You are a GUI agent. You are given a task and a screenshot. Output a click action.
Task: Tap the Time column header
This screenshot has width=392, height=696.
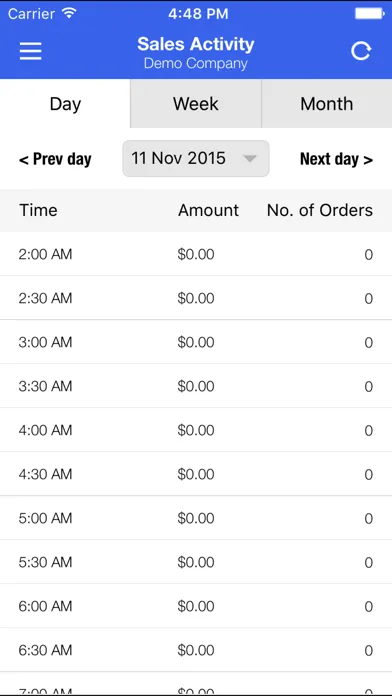(x=38, y=210)
